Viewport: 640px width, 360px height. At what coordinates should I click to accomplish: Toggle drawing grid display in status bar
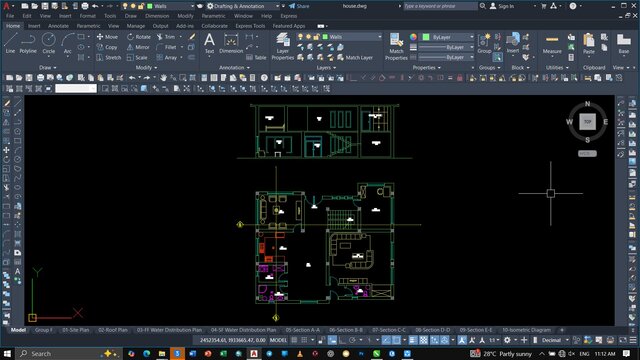[x=294, y=340]
